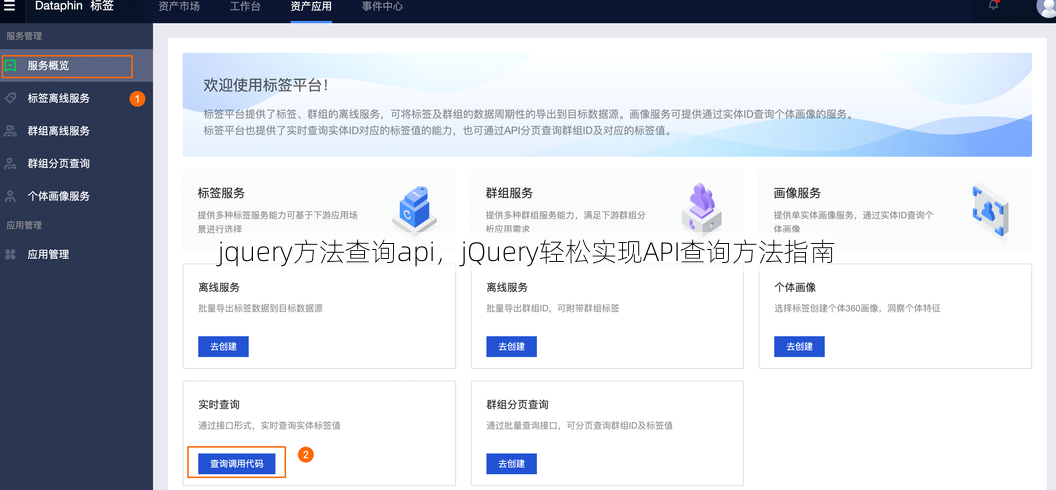The image size is (1056, 490).
Task: Open 应用管理 in the sidebar
Action: pos(76,254)
